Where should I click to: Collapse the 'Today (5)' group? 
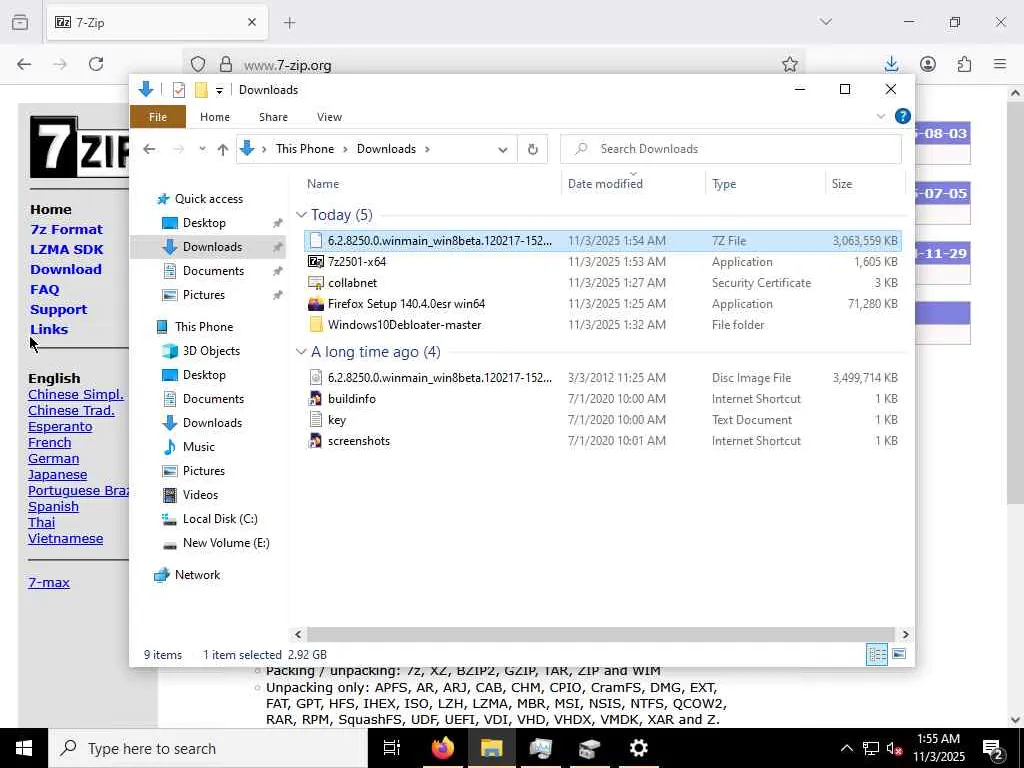[x=301, y=214]
